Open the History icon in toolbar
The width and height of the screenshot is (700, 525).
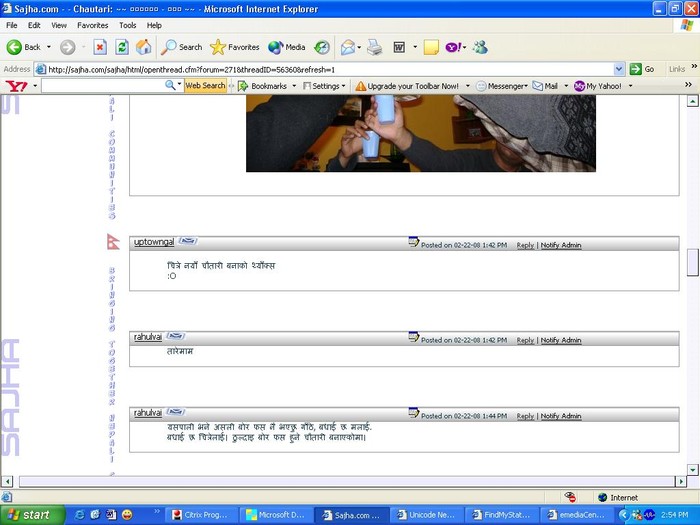coord(322,47)
